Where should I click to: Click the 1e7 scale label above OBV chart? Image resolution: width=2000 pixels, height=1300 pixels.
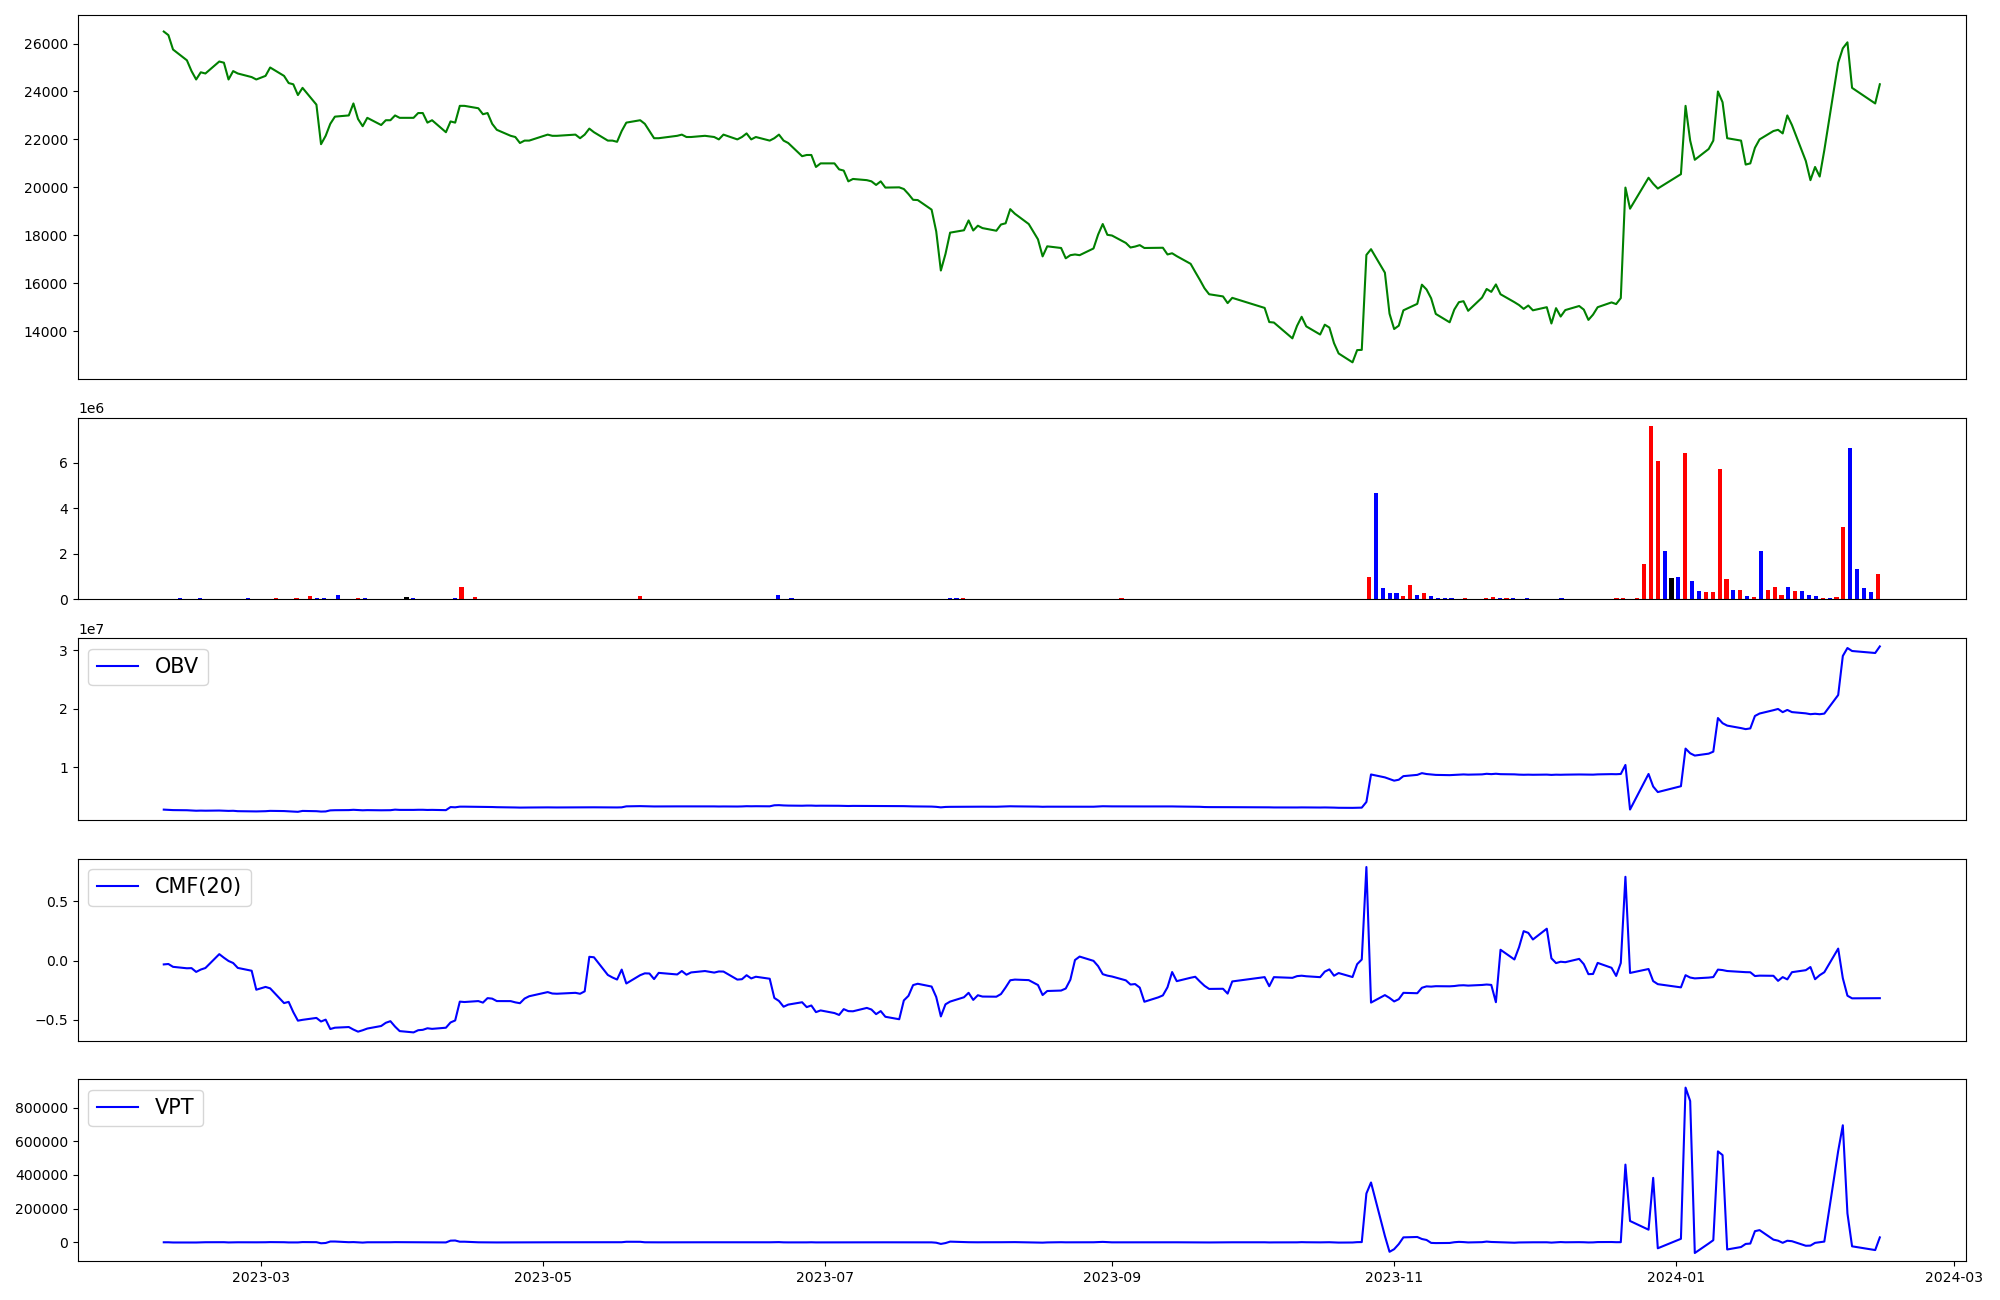[x=91, y=629]
